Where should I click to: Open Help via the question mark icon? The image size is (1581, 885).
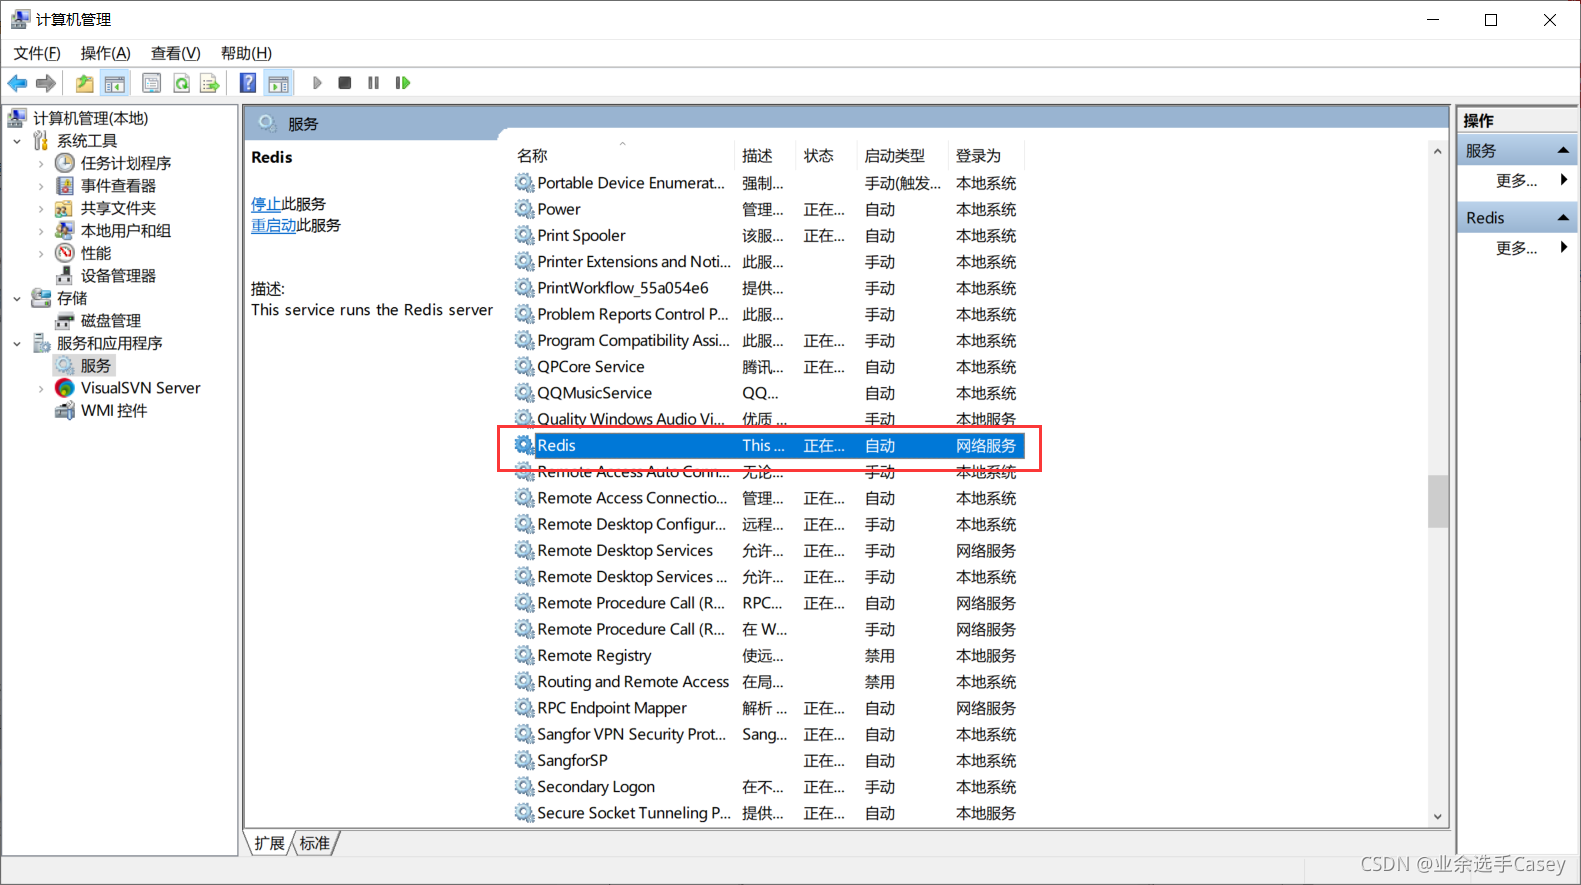(x=248, y=83)
